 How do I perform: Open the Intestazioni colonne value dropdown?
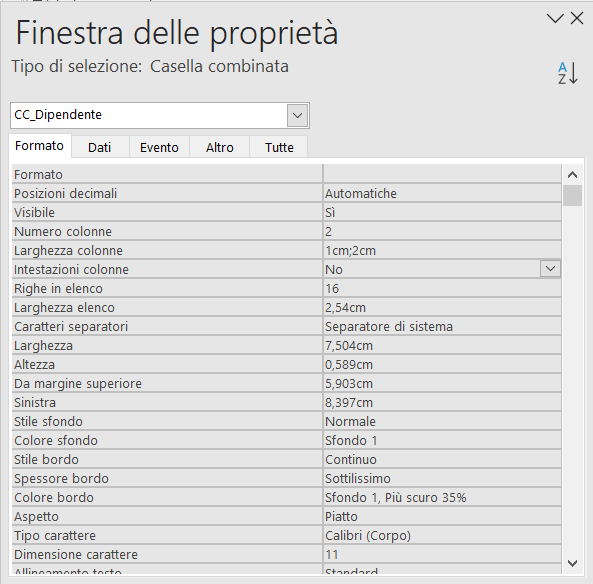point(550,269)
